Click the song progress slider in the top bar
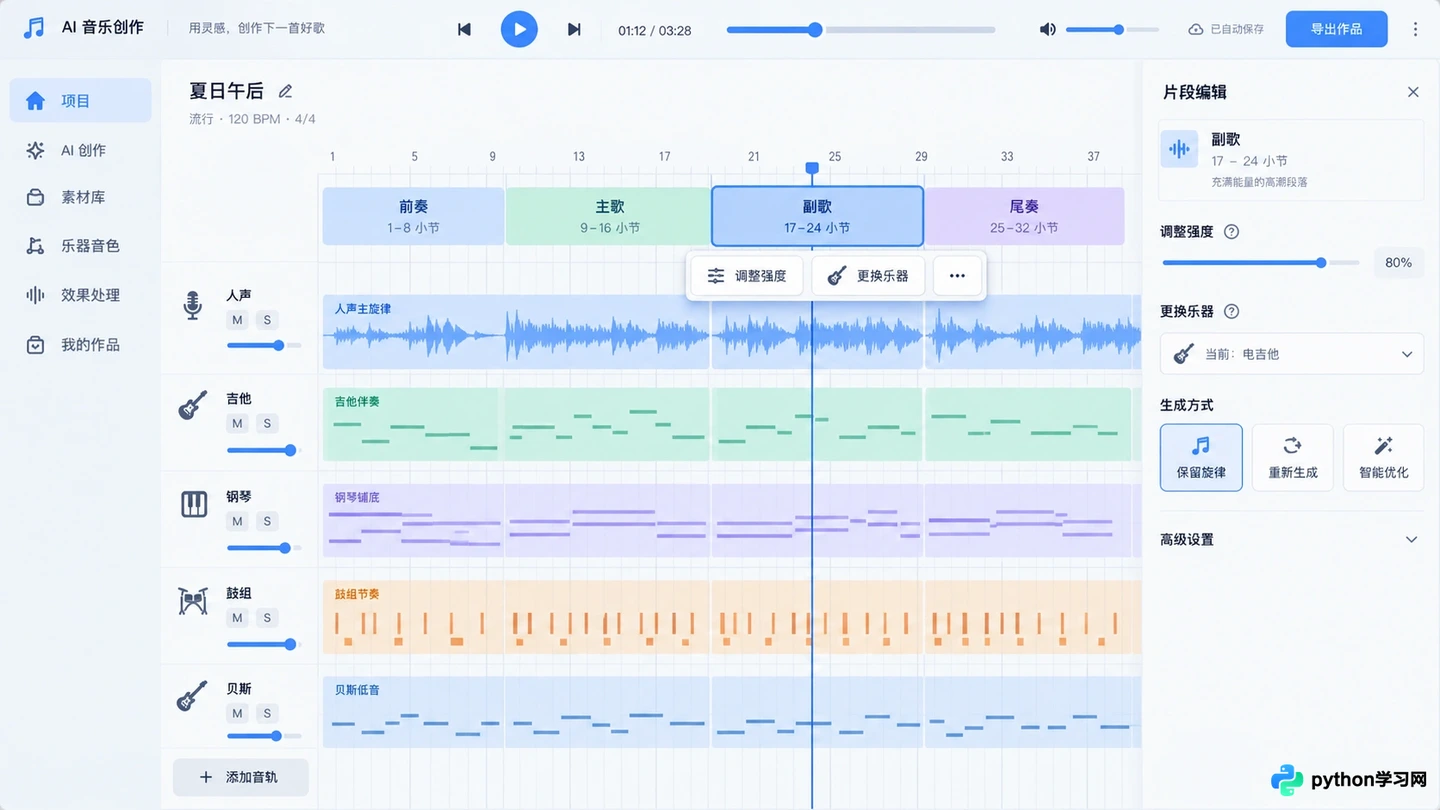 (861, 30)
